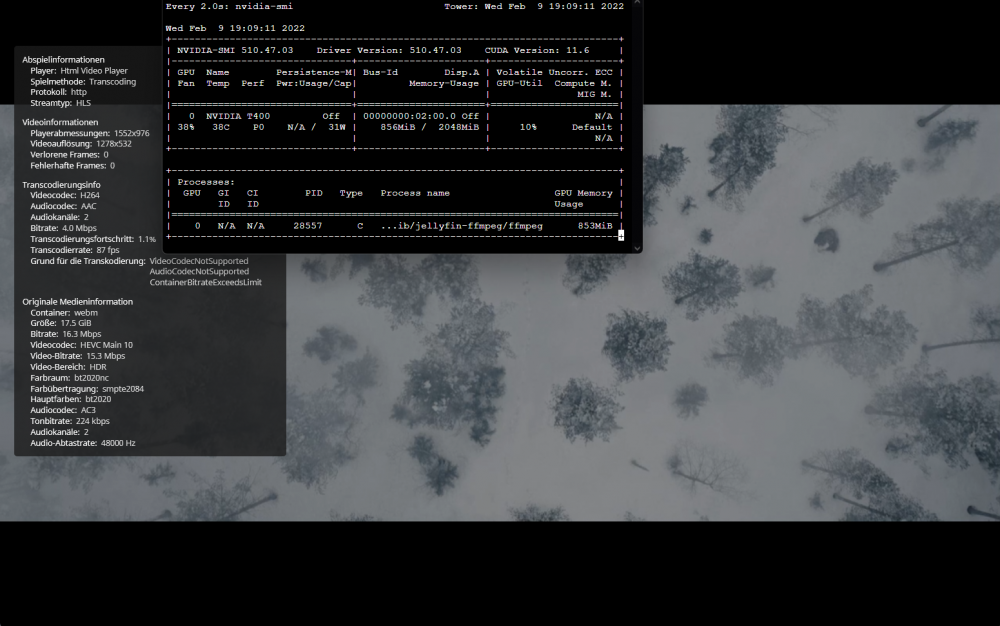The image size is (1000, 626).
Task: Click the transcoding Bitrate "4.0 Mbps"
Action: click(x=80, y=228)
